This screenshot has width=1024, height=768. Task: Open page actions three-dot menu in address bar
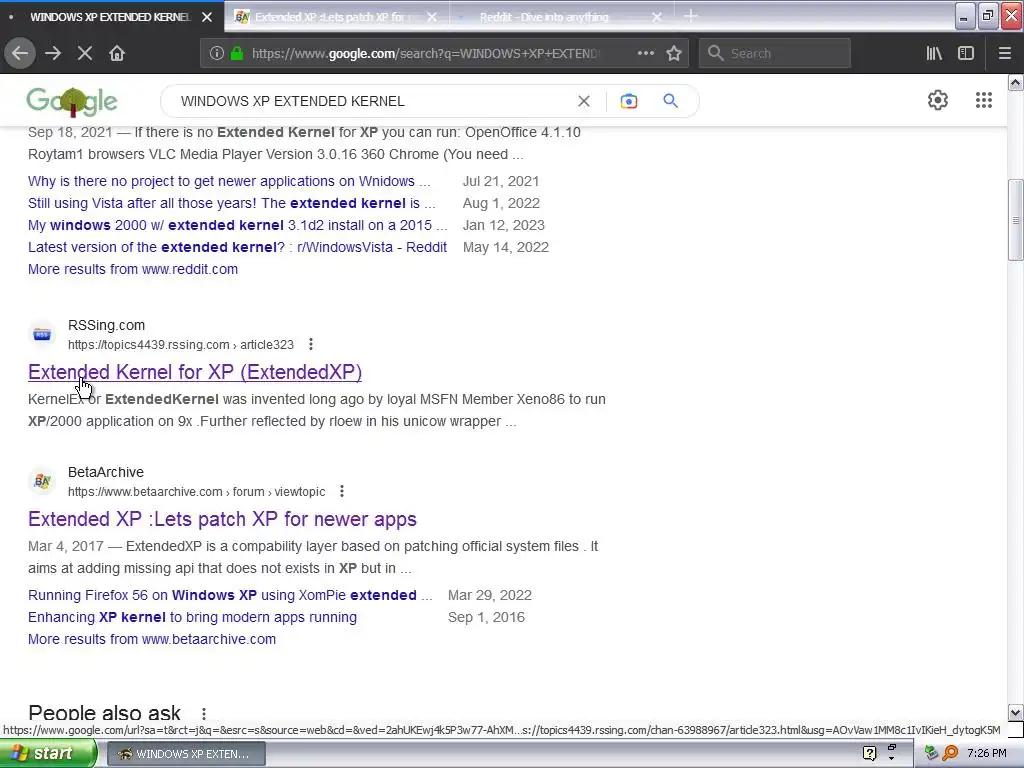point(645,54)
